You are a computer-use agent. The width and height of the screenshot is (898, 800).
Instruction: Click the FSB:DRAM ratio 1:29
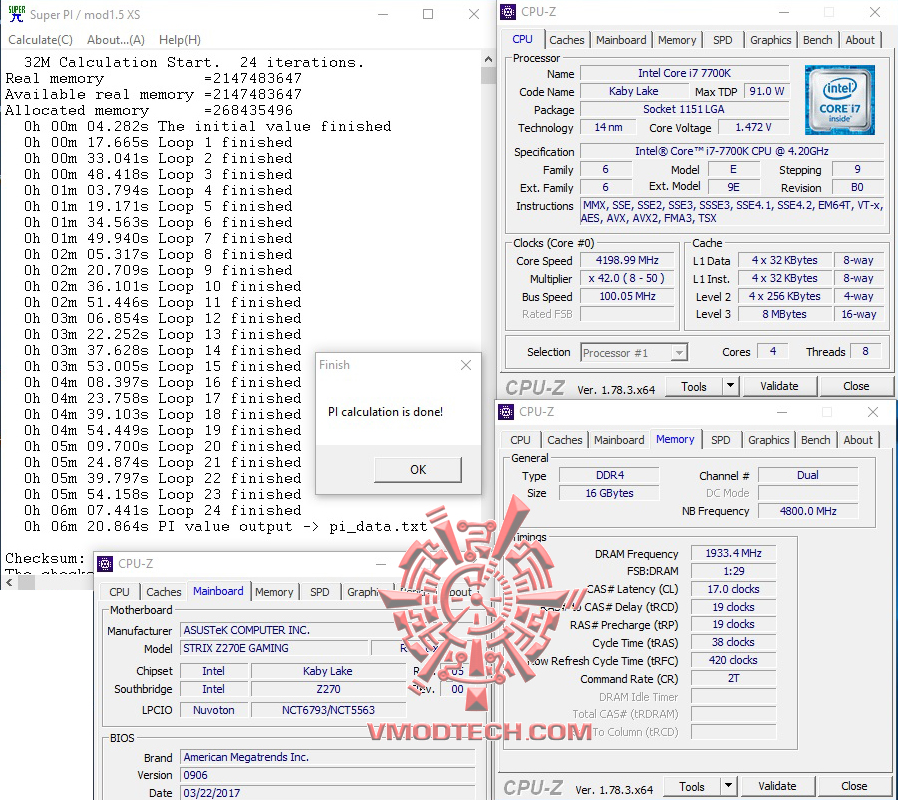[x=734, y=571]
